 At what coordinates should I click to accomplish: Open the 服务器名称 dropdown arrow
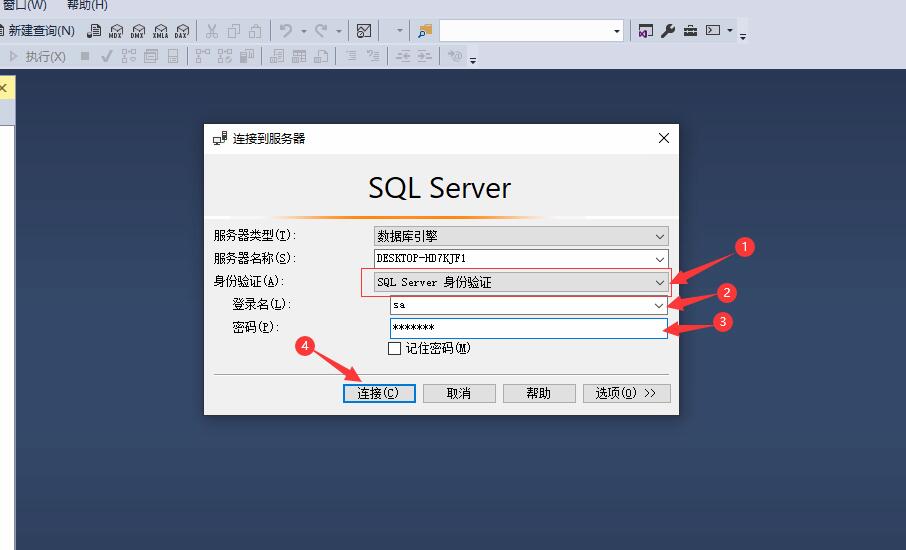click(x=659, y=259)
